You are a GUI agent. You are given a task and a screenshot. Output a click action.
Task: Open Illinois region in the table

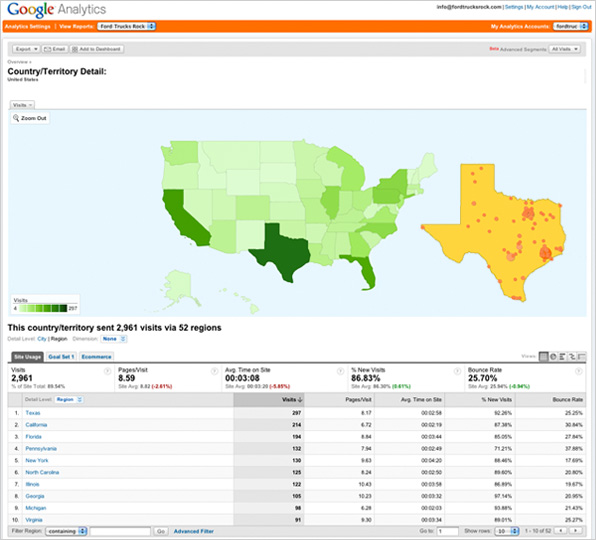point(32,484)
